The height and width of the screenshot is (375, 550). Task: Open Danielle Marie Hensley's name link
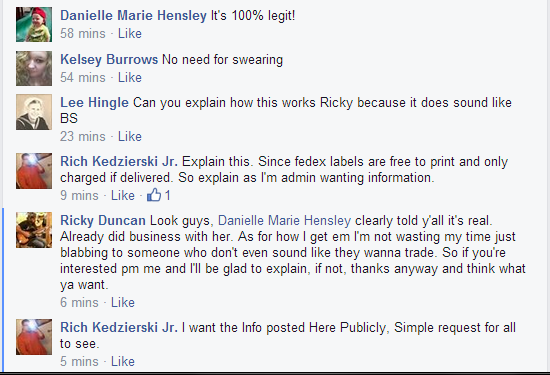[133, 15]
